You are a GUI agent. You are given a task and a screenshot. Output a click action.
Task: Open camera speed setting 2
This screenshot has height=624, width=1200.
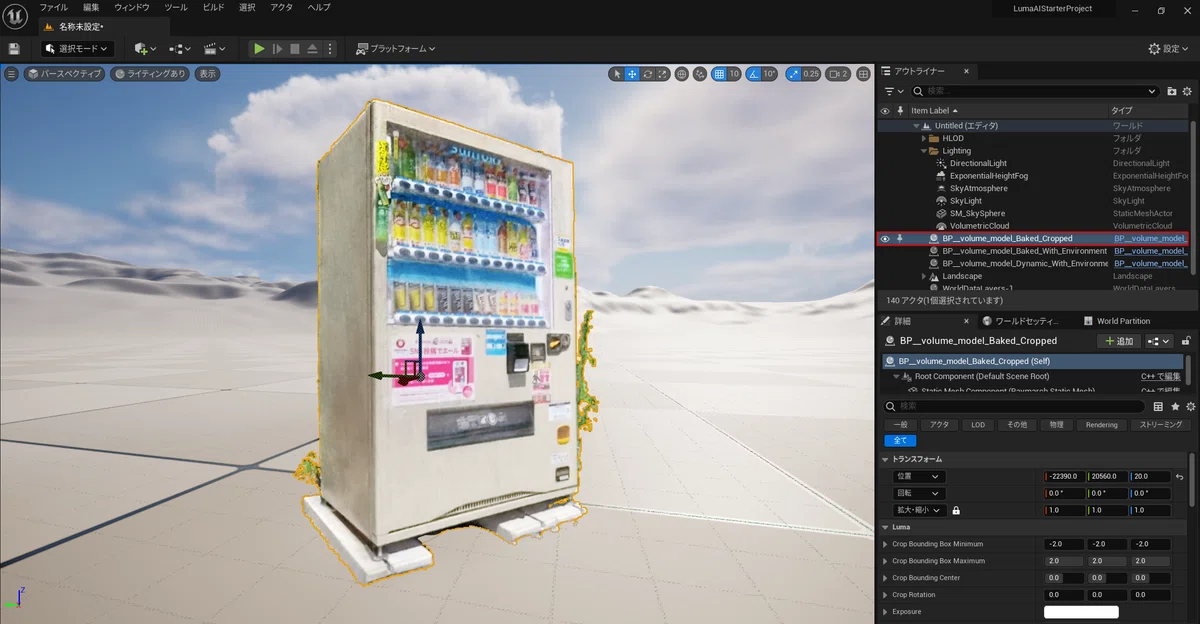point(838,74)
